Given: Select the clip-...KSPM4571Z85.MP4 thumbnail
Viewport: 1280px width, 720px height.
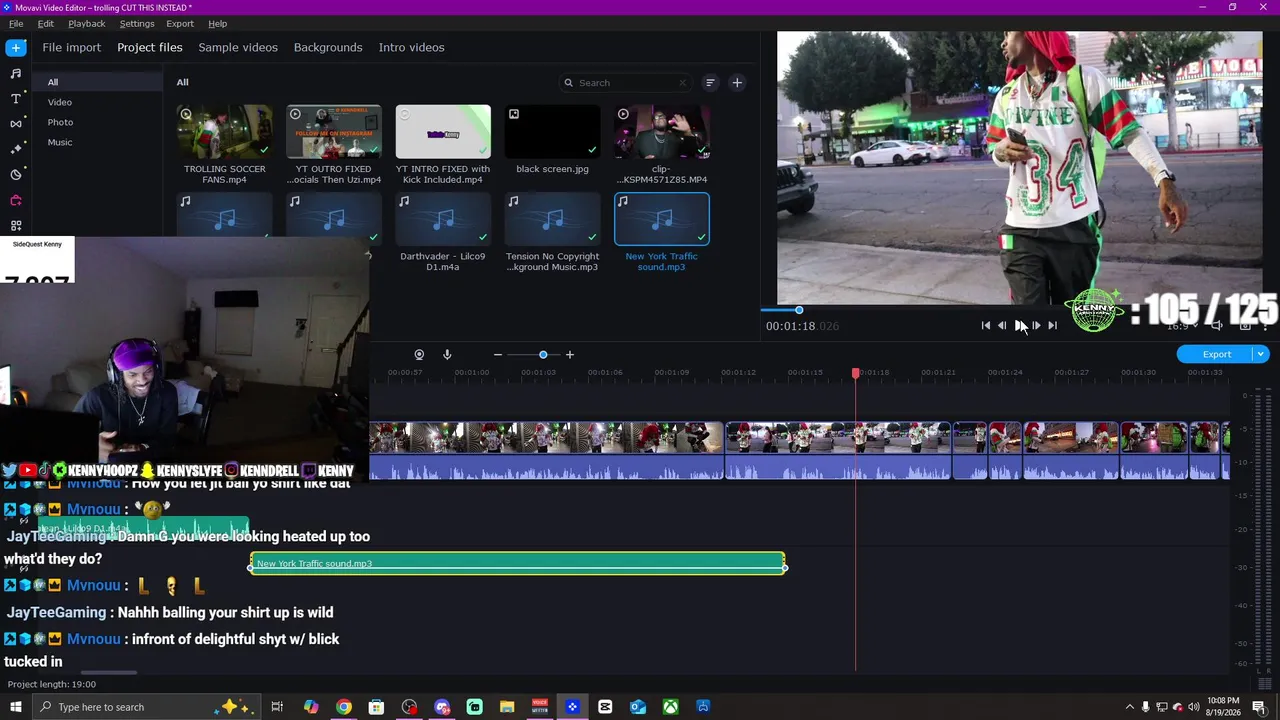Looking at the screenshot, I should click(x=662, y=132).
